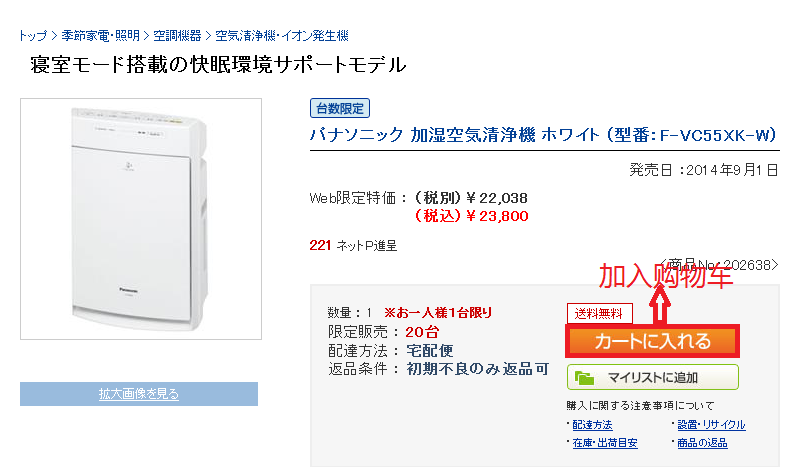Open enlarged image via 拡大画像を見る
789x467 pixels.
139,394
